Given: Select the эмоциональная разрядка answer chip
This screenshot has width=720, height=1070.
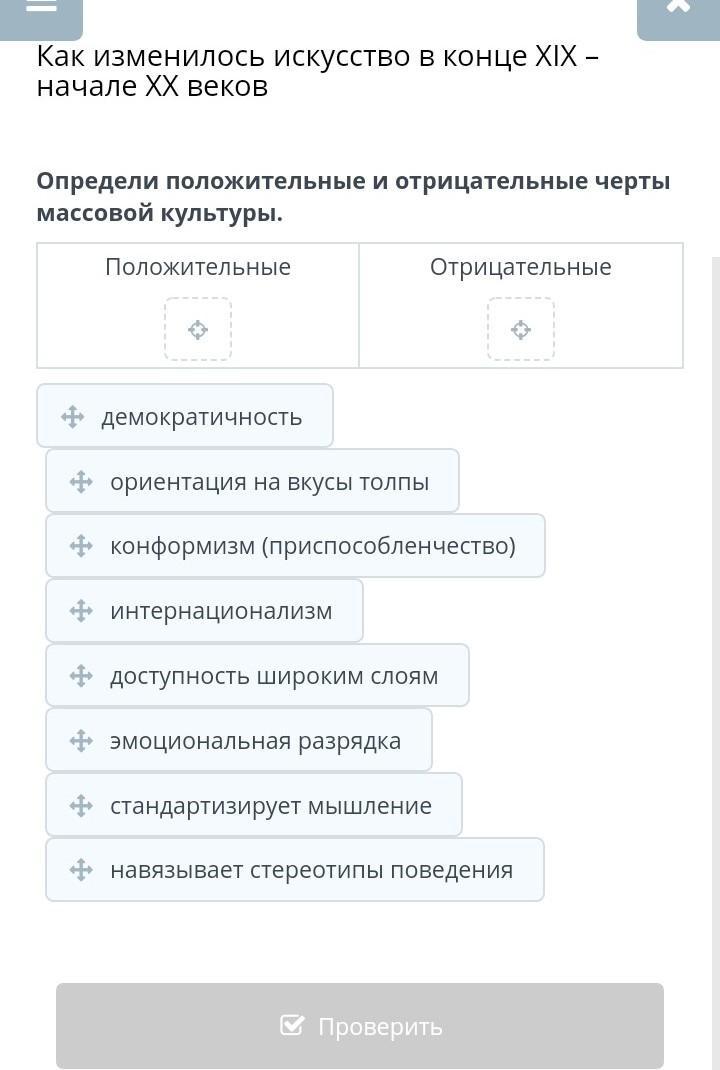Looking at the screenshot, I should [255, 741].
